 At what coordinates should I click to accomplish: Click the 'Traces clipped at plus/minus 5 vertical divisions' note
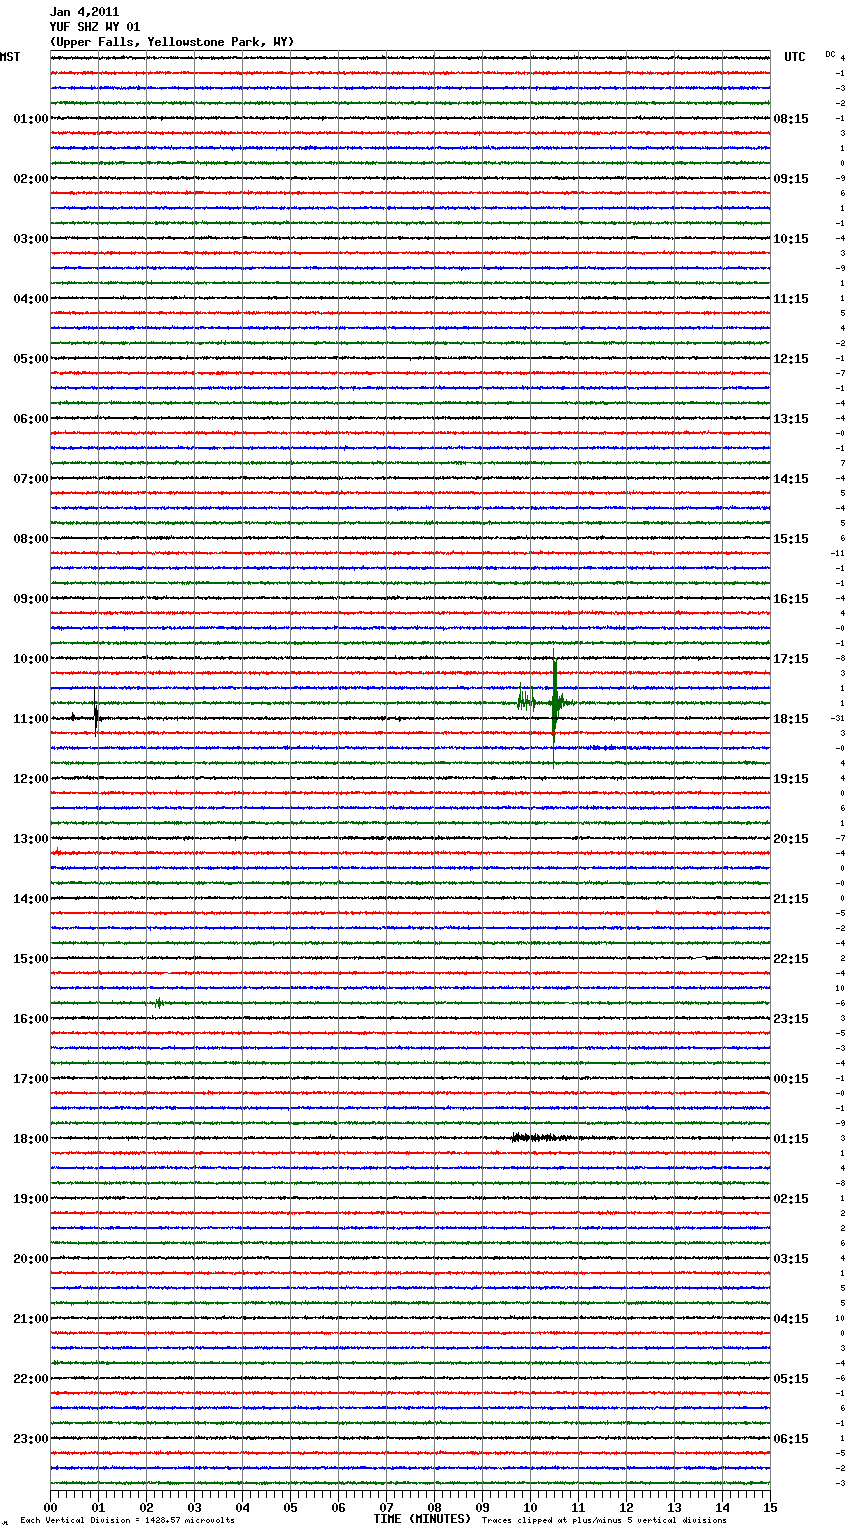point(604,1521)
